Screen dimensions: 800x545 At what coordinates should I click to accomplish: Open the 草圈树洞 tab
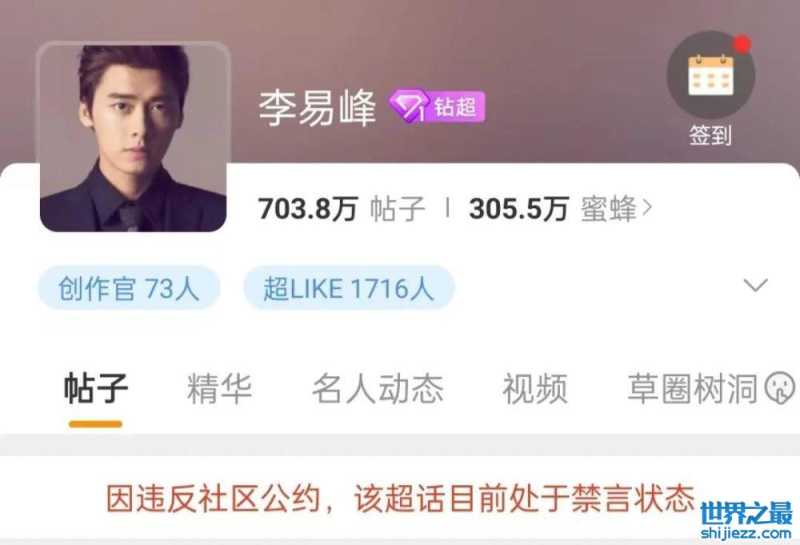pyautogui.click(x=692, y=389)
